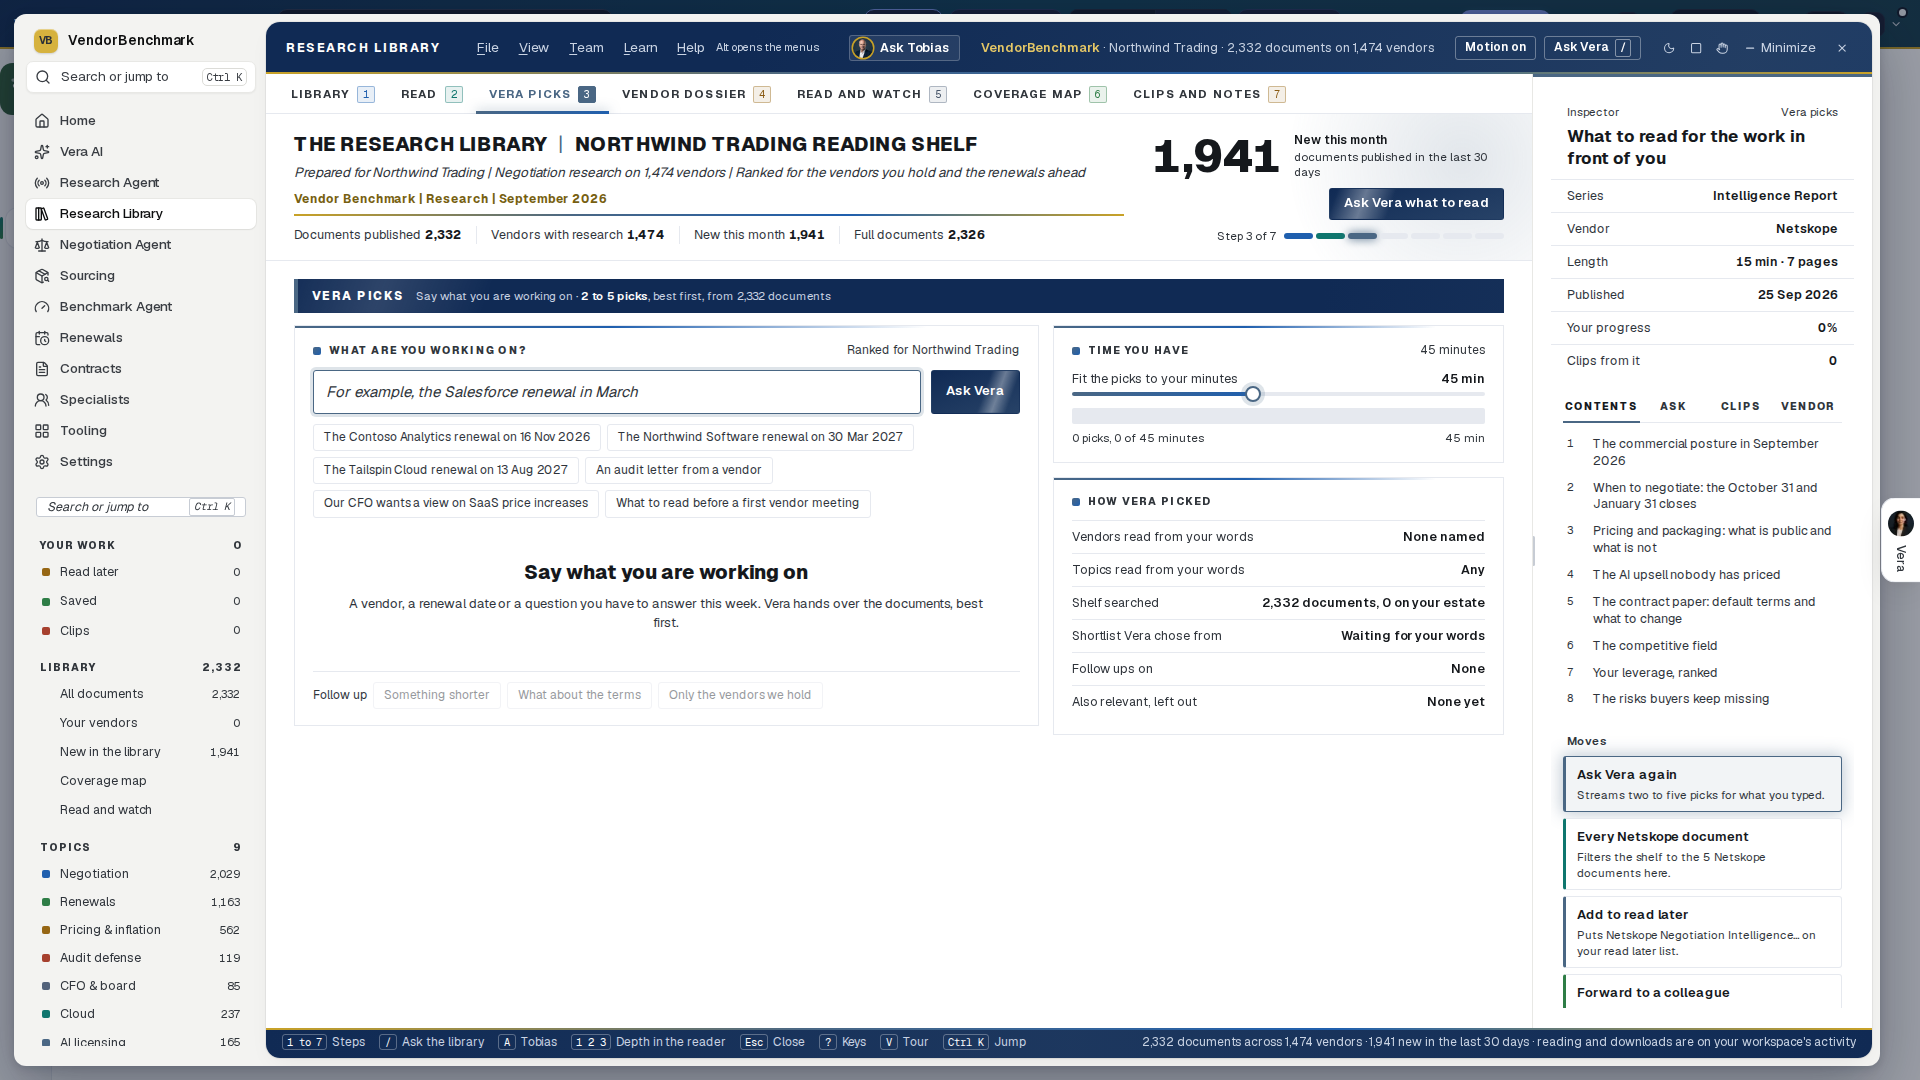
Task: Focus the 'What are you working on' input
Action: 617,392
